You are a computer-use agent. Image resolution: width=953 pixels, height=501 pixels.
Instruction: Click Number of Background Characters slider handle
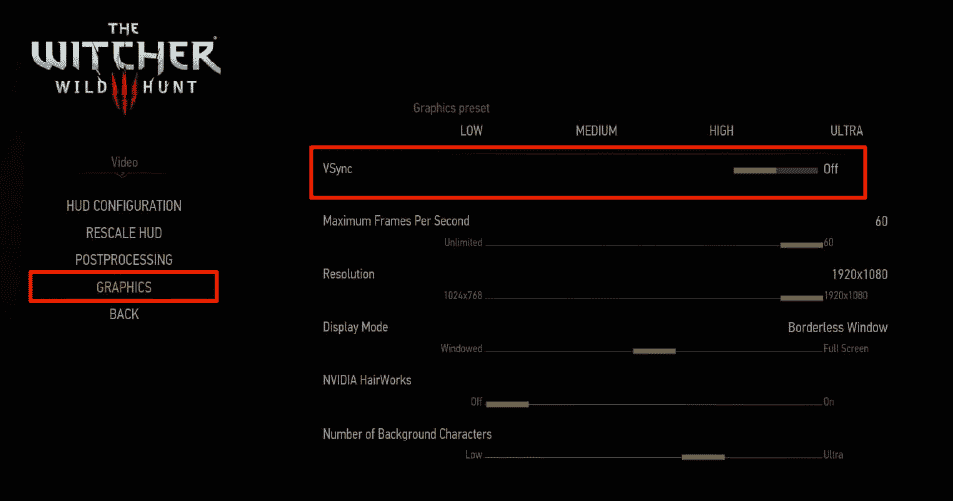[703, 457]
